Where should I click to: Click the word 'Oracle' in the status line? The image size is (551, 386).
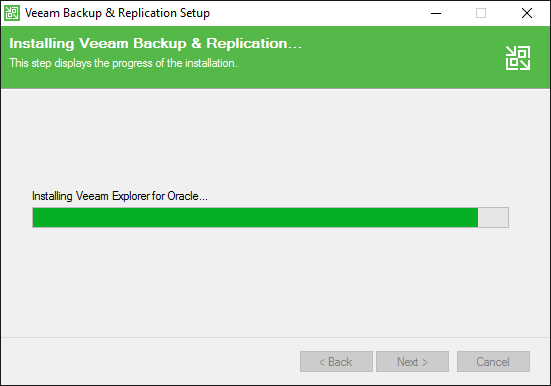[x=183, y=196]
